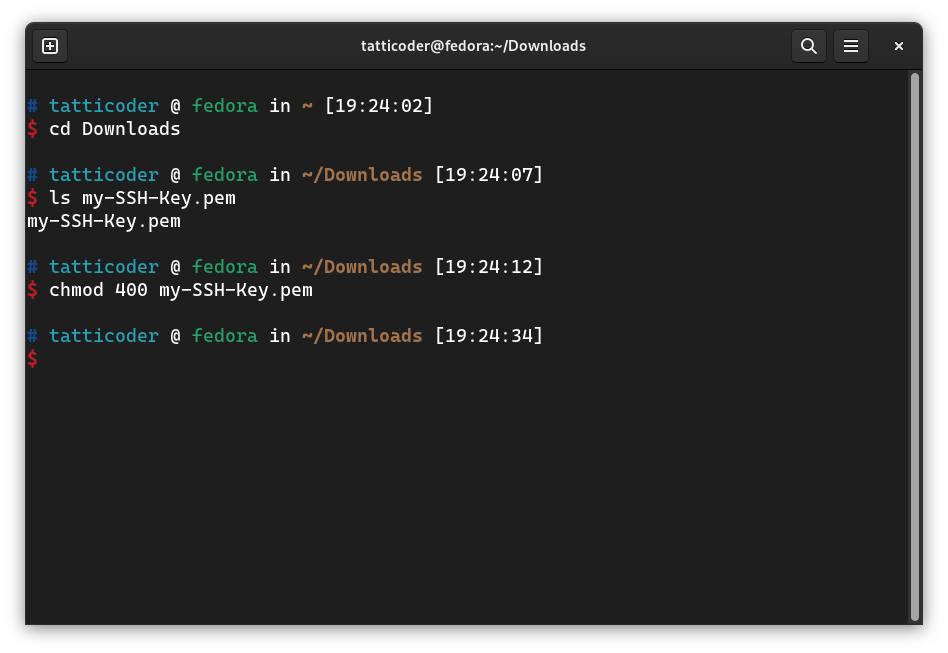Click the empty terminal area below the prompt
The image size is (948, 653).
[467, 496]
